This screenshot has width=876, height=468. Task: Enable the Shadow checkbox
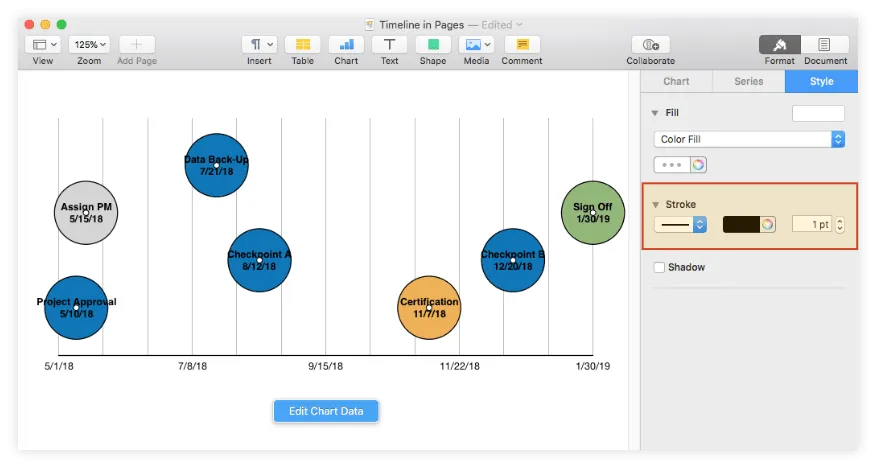[659, 268]
